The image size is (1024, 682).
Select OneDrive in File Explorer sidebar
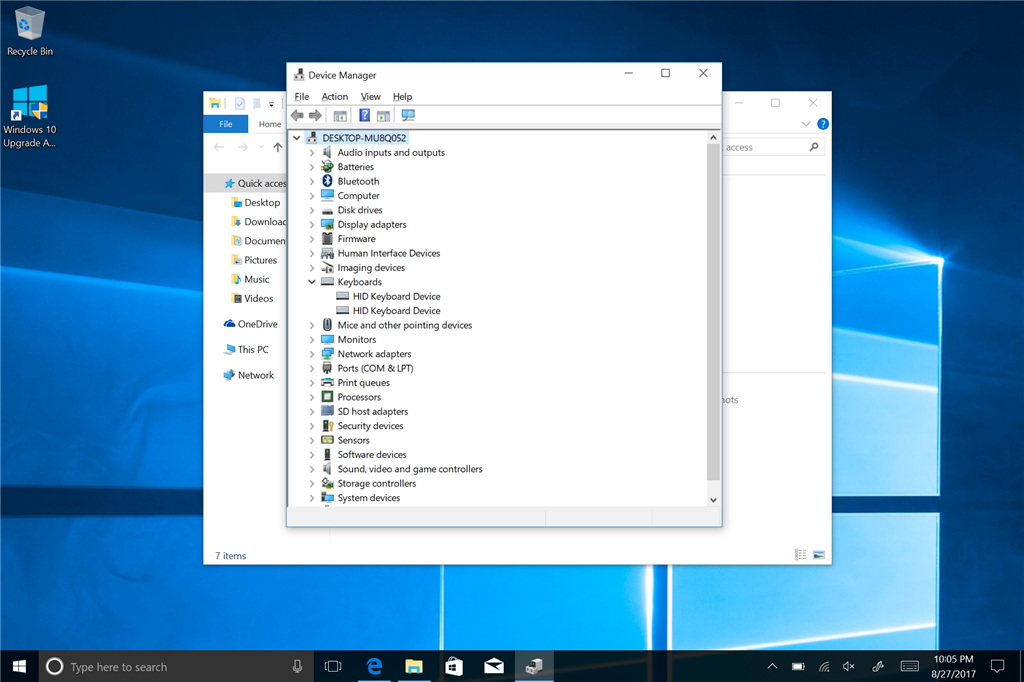point(257,324)
